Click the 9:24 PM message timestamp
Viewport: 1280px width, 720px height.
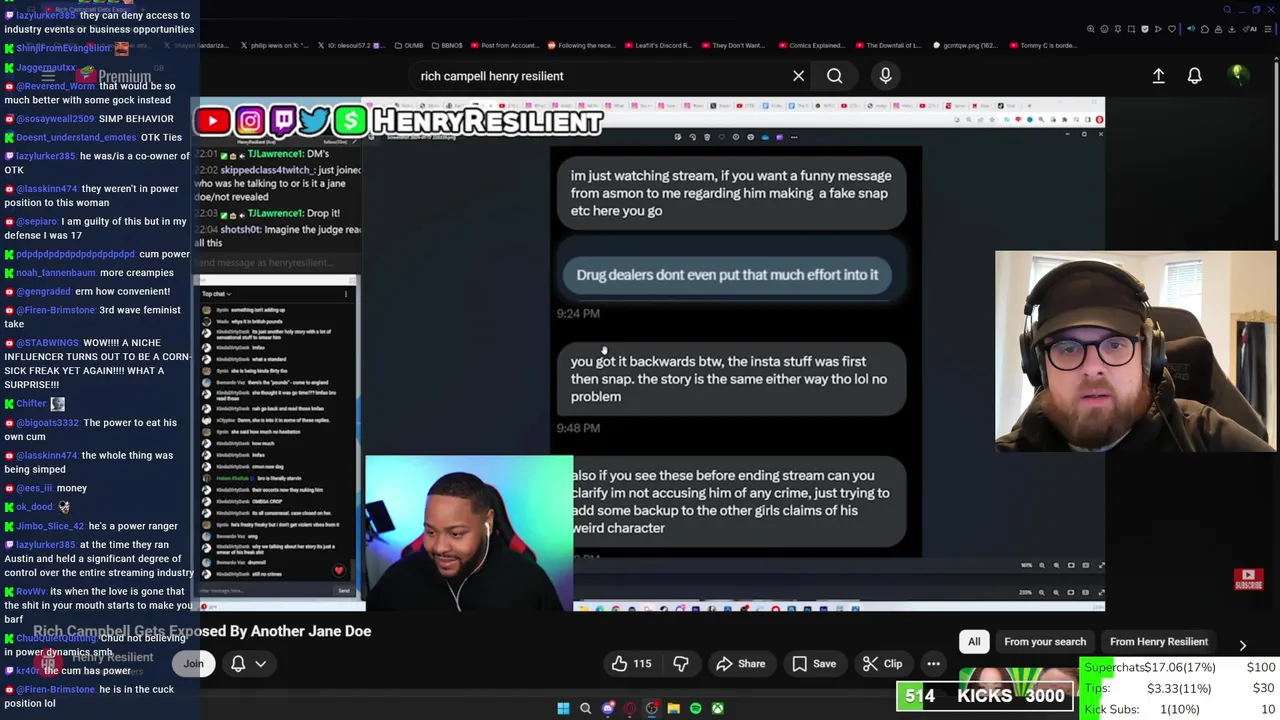(x=578, y=314)
